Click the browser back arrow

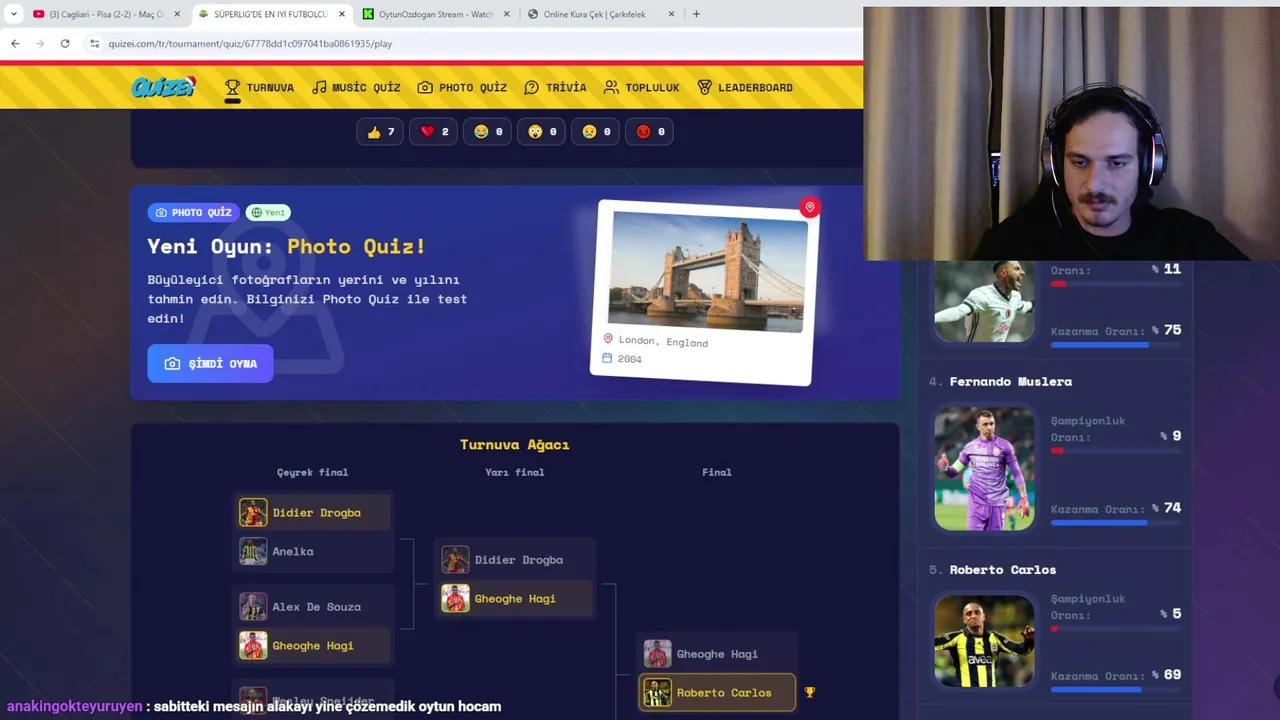[15, 43]
